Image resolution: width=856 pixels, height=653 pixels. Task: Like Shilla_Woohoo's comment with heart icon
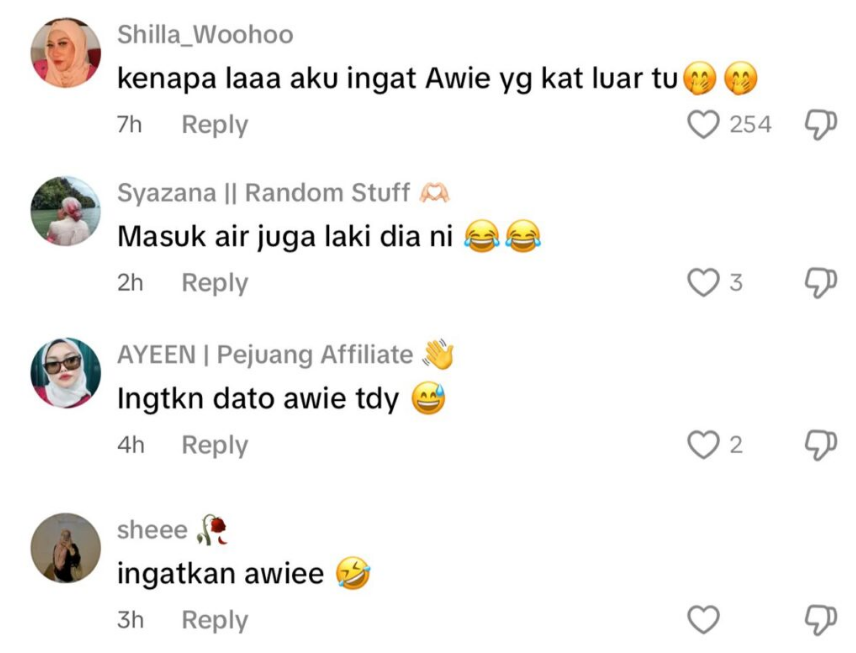pos(703,124)
